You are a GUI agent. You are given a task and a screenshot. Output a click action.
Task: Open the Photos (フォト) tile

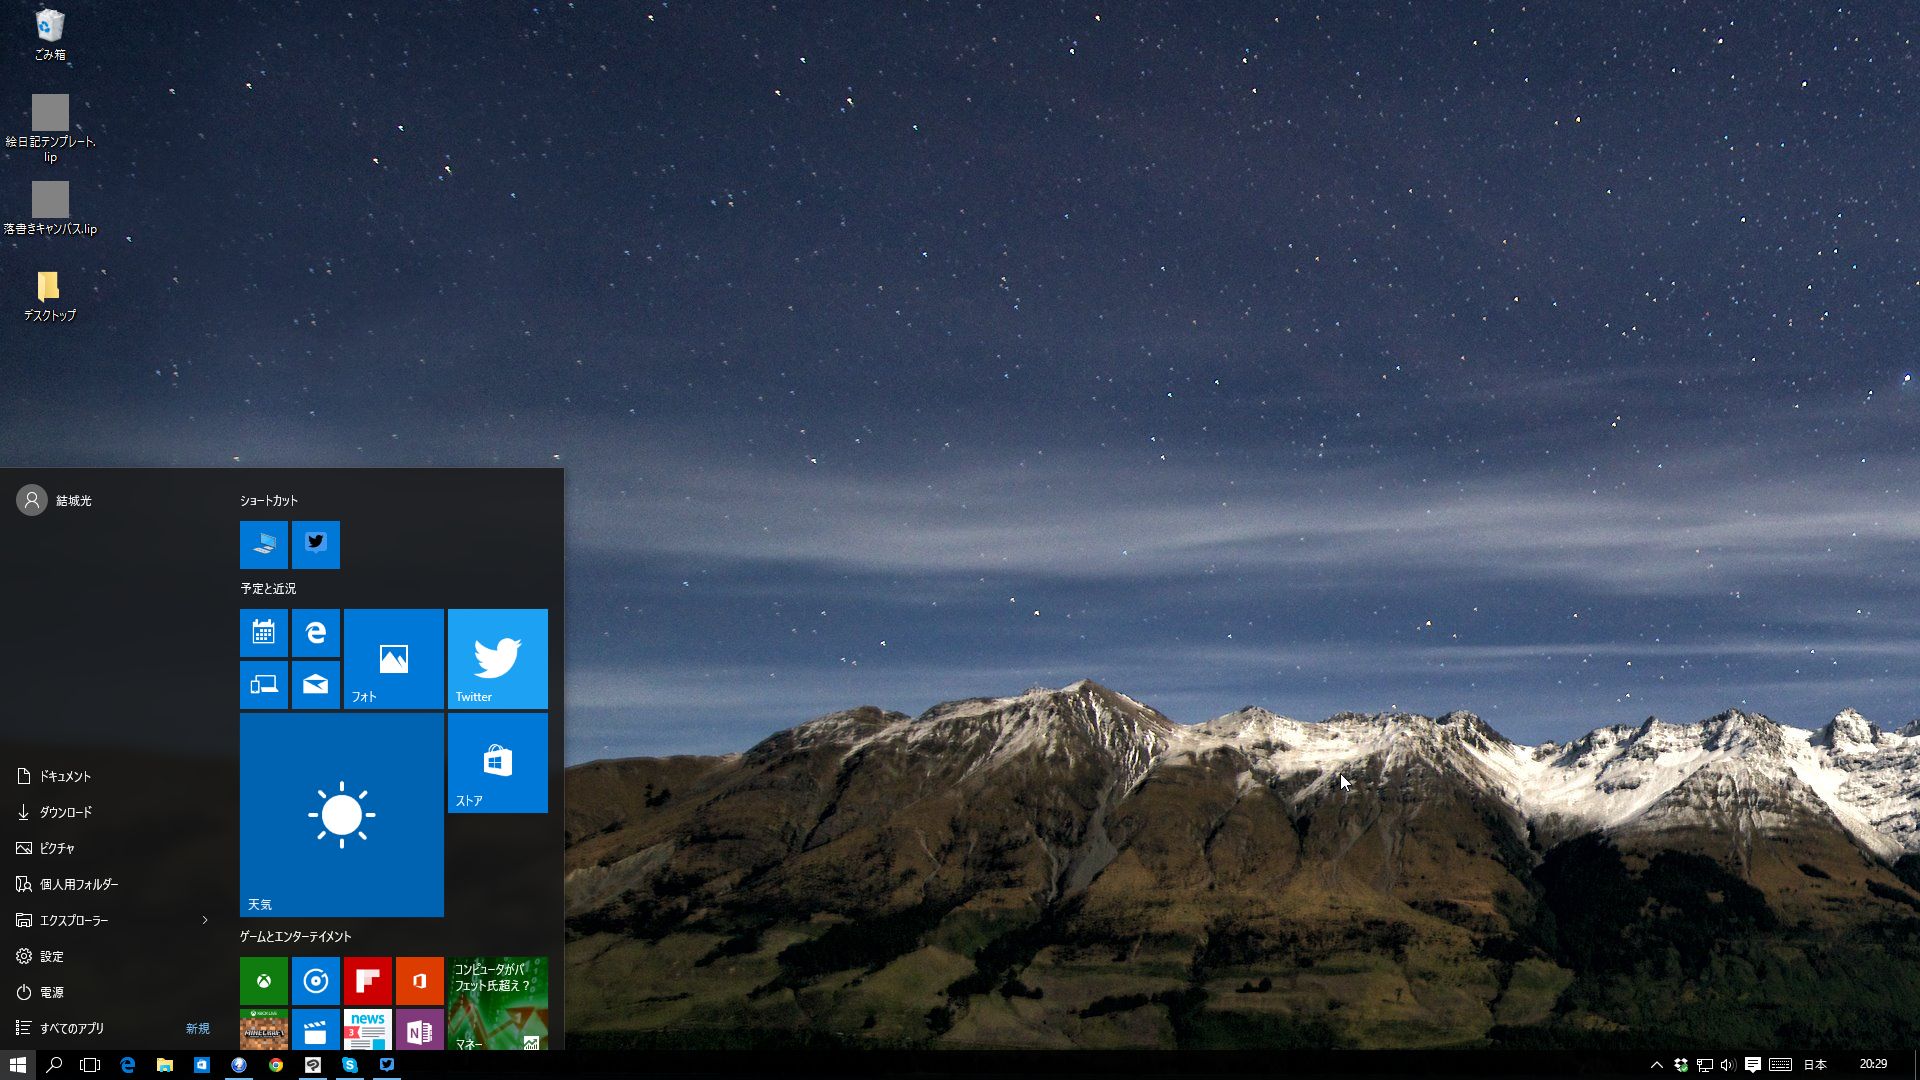tap(393, 658)
